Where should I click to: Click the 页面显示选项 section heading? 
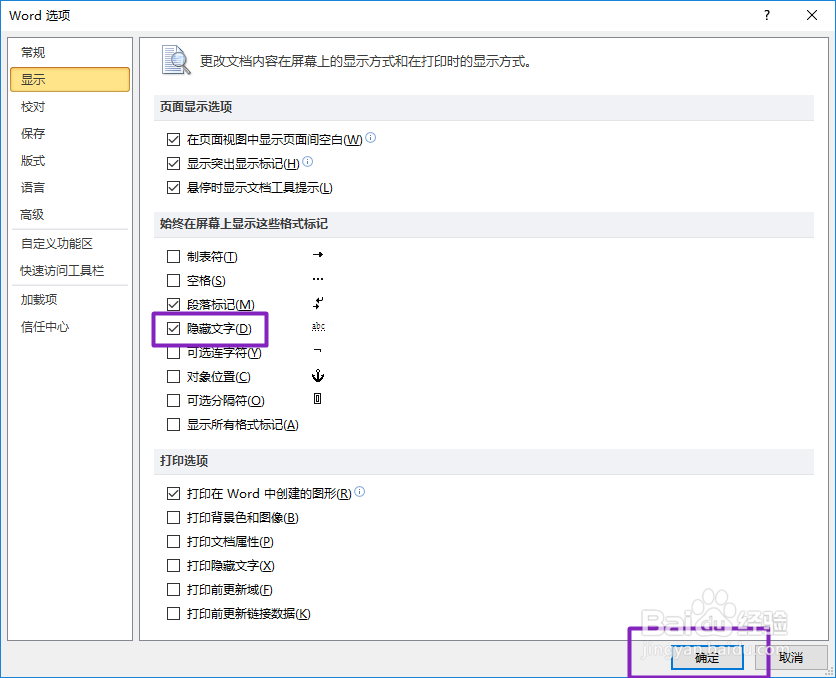tap(196, 107)
